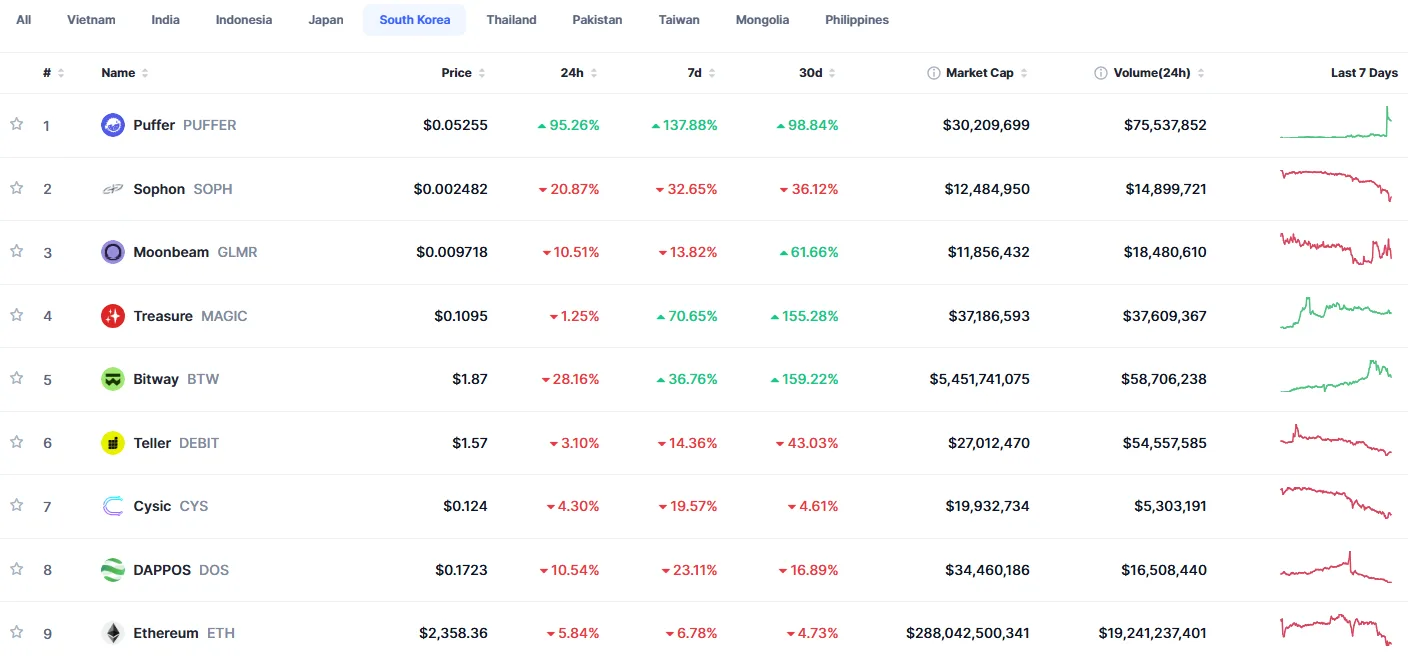Switch to the Philippines tab

pyautogui.click(x=857, y=20)
